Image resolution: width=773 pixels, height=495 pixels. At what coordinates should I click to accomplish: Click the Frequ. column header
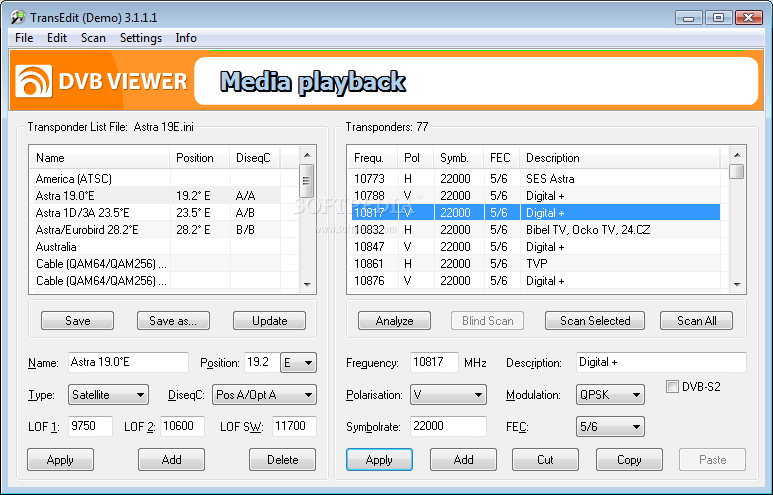(373, 158)
